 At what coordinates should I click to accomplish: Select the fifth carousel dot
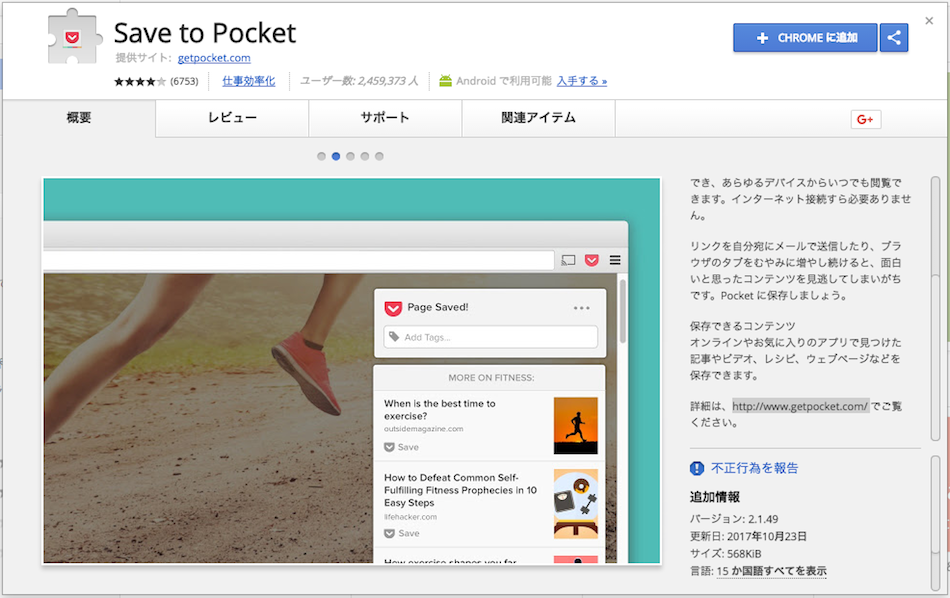pyautogui.click(x=379, y=156)
